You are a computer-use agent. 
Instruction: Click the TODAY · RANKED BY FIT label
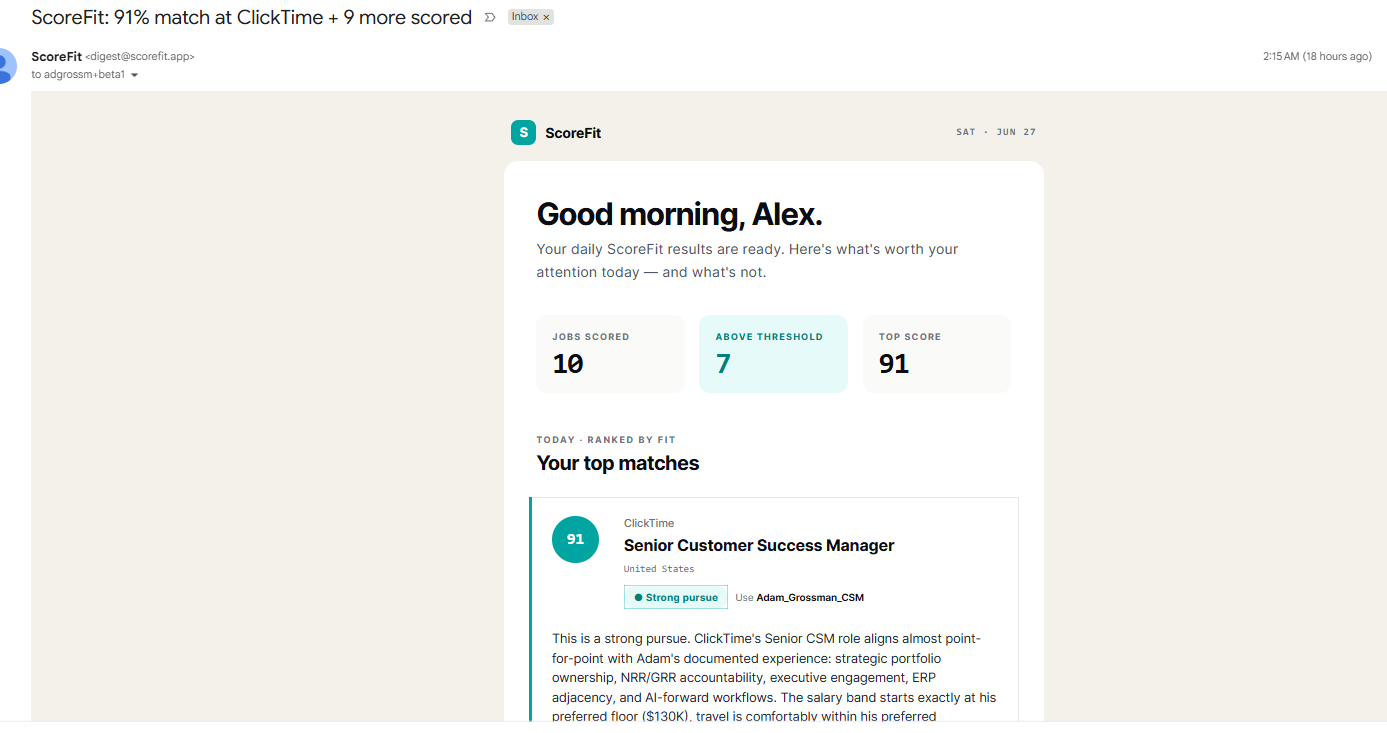pyautogui.click(x=606, y=440)
